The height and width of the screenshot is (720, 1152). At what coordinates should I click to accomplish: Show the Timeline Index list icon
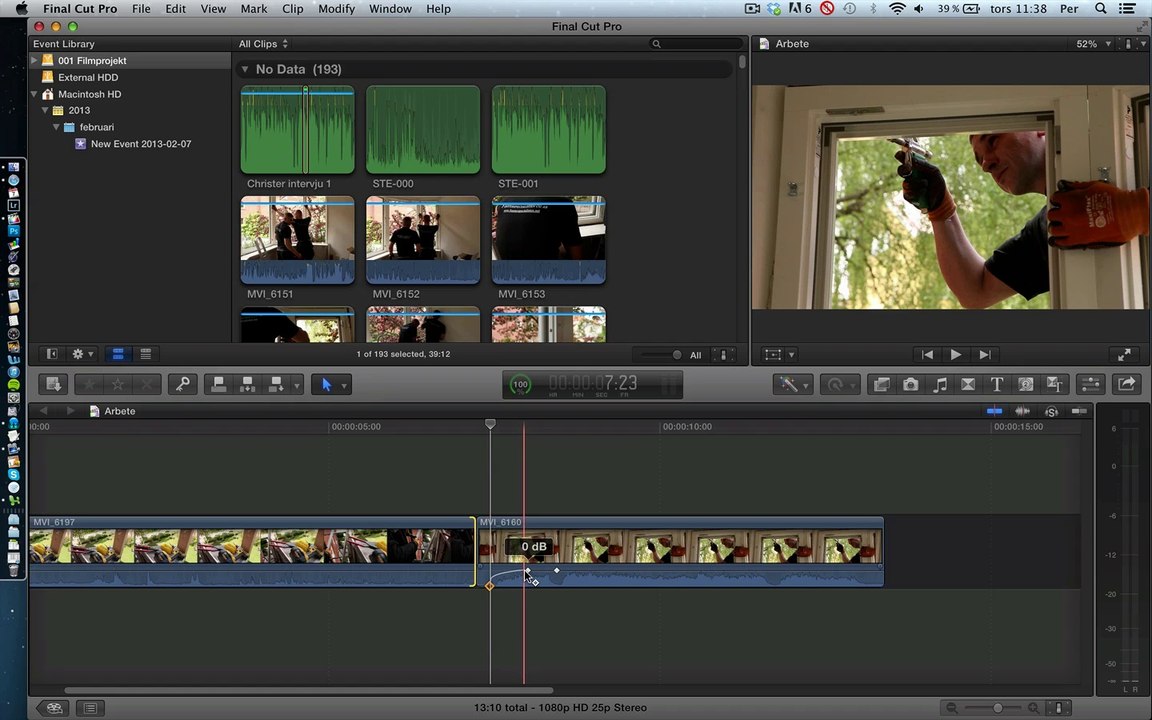click(90, 708)
